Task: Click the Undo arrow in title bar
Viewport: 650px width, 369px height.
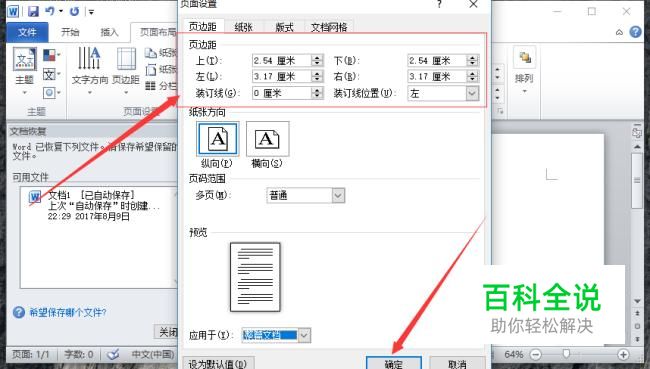Action: point(50,11)
